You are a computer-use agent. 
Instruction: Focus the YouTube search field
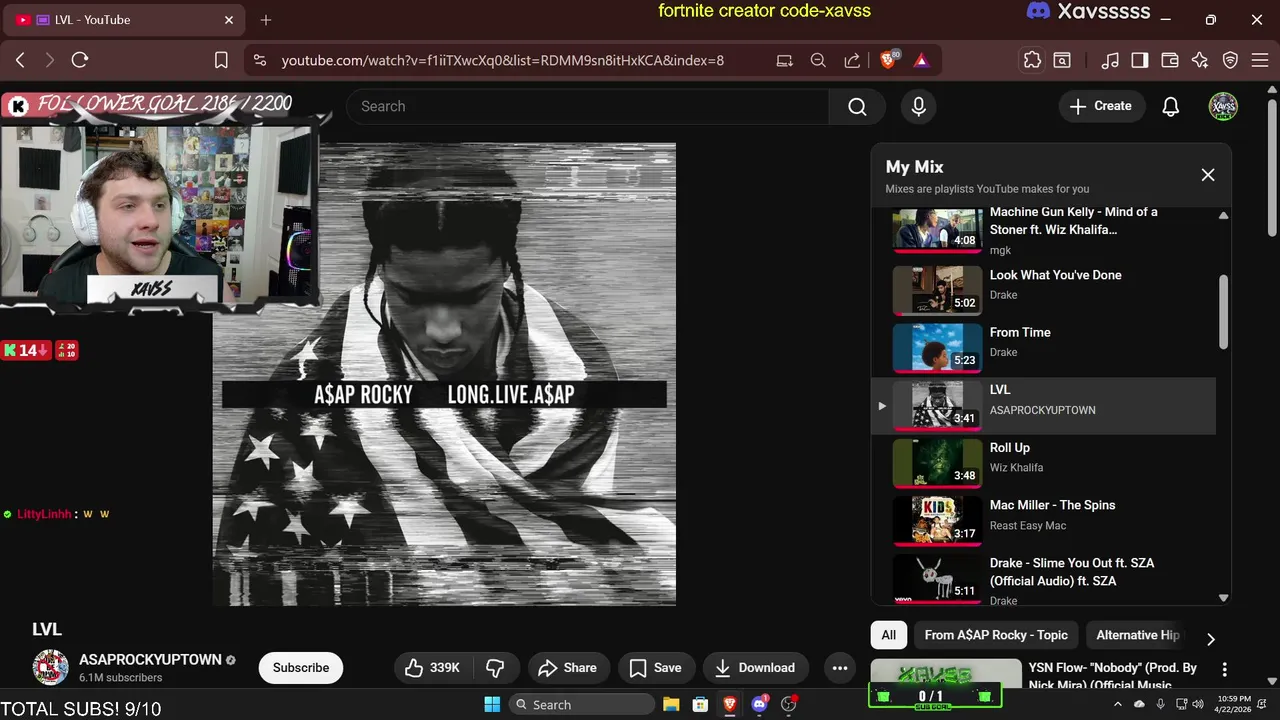[x=587, y=106]
